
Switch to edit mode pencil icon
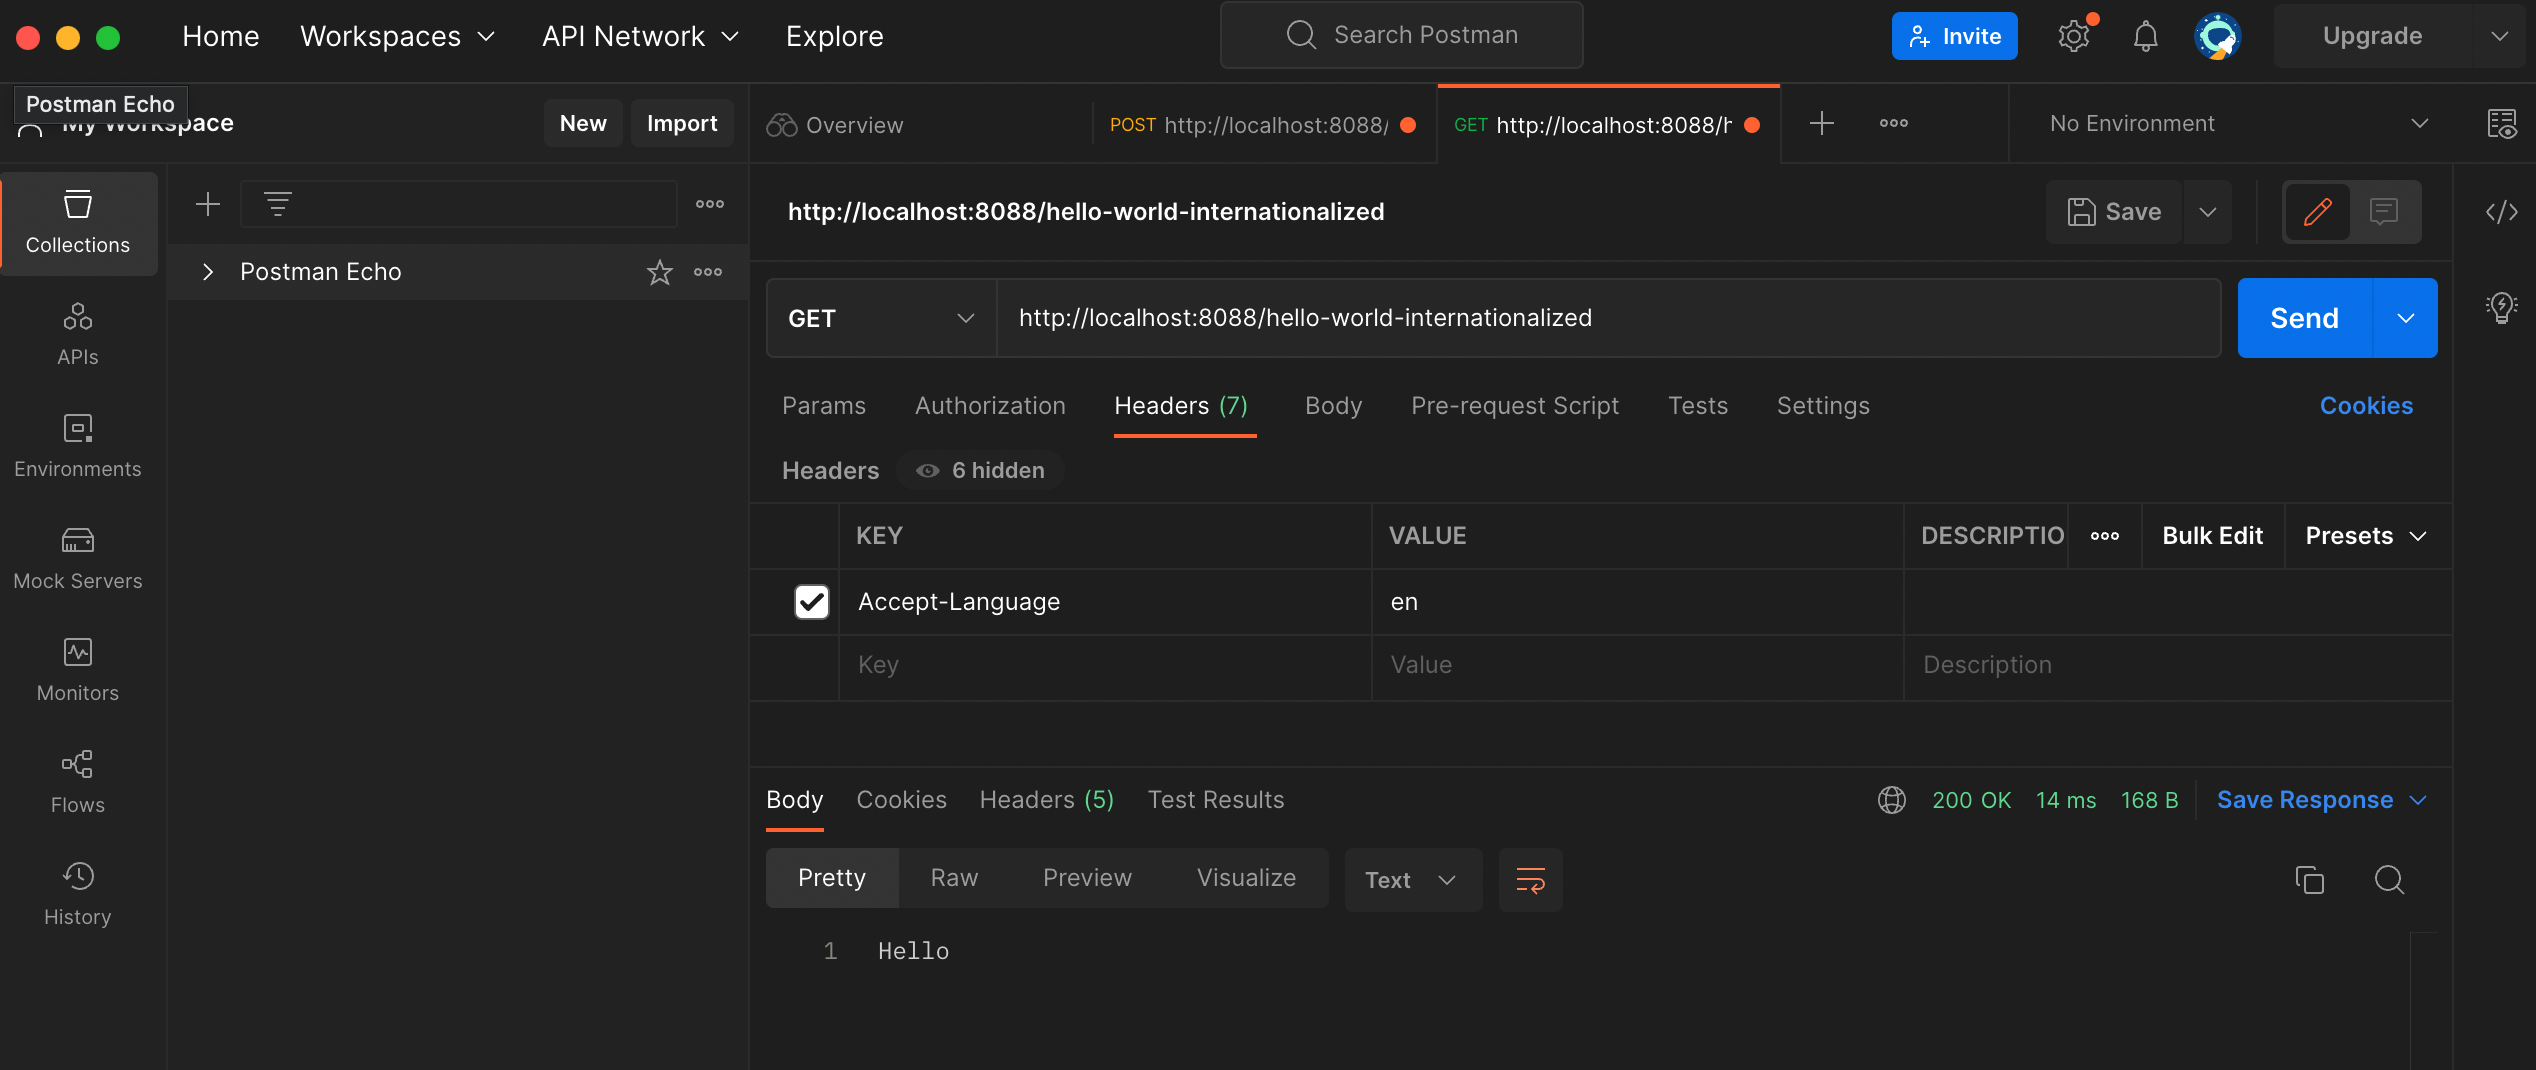point(2317,211)
